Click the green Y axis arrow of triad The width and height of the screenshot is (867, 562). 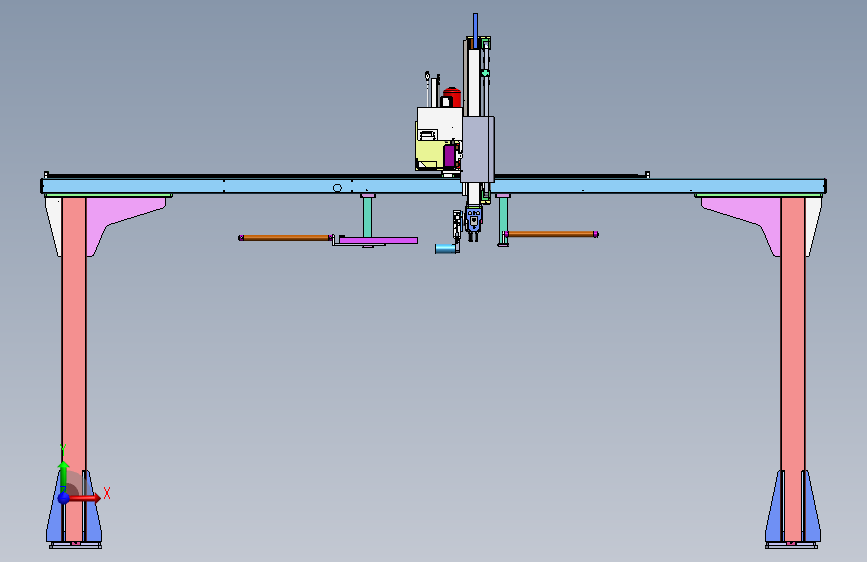(x=64, y=475)
